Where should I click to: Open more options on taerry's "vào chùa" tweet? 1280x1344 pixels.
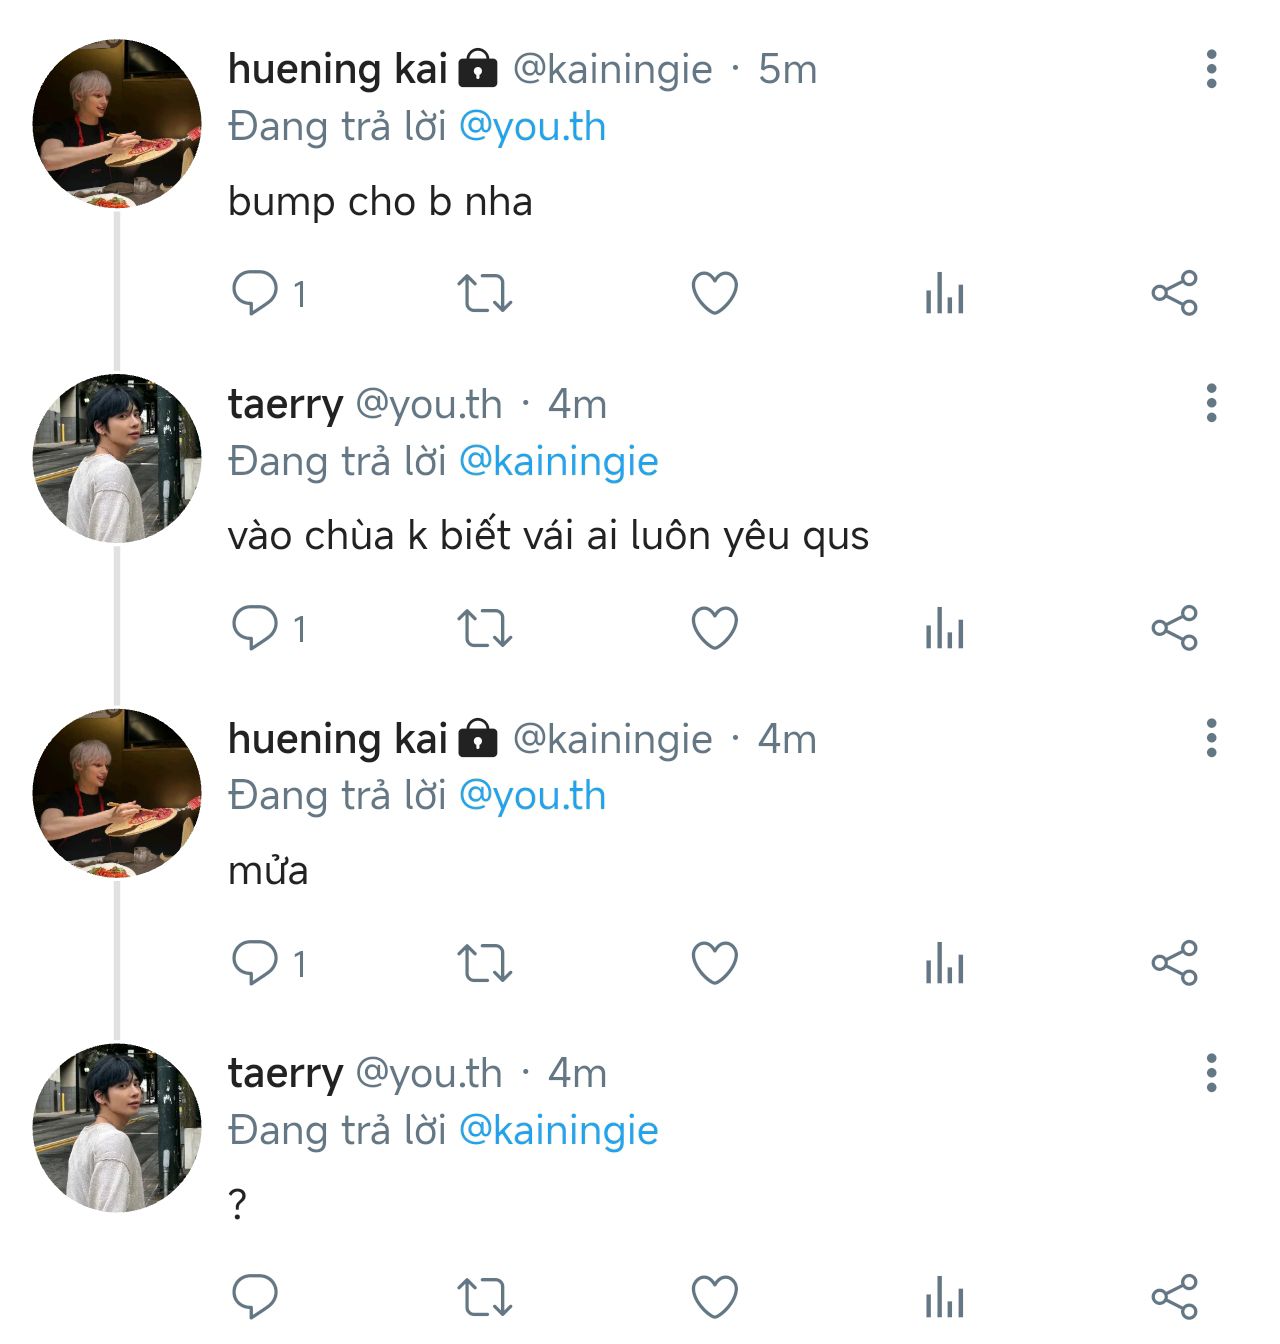(x=1211, y=403)
